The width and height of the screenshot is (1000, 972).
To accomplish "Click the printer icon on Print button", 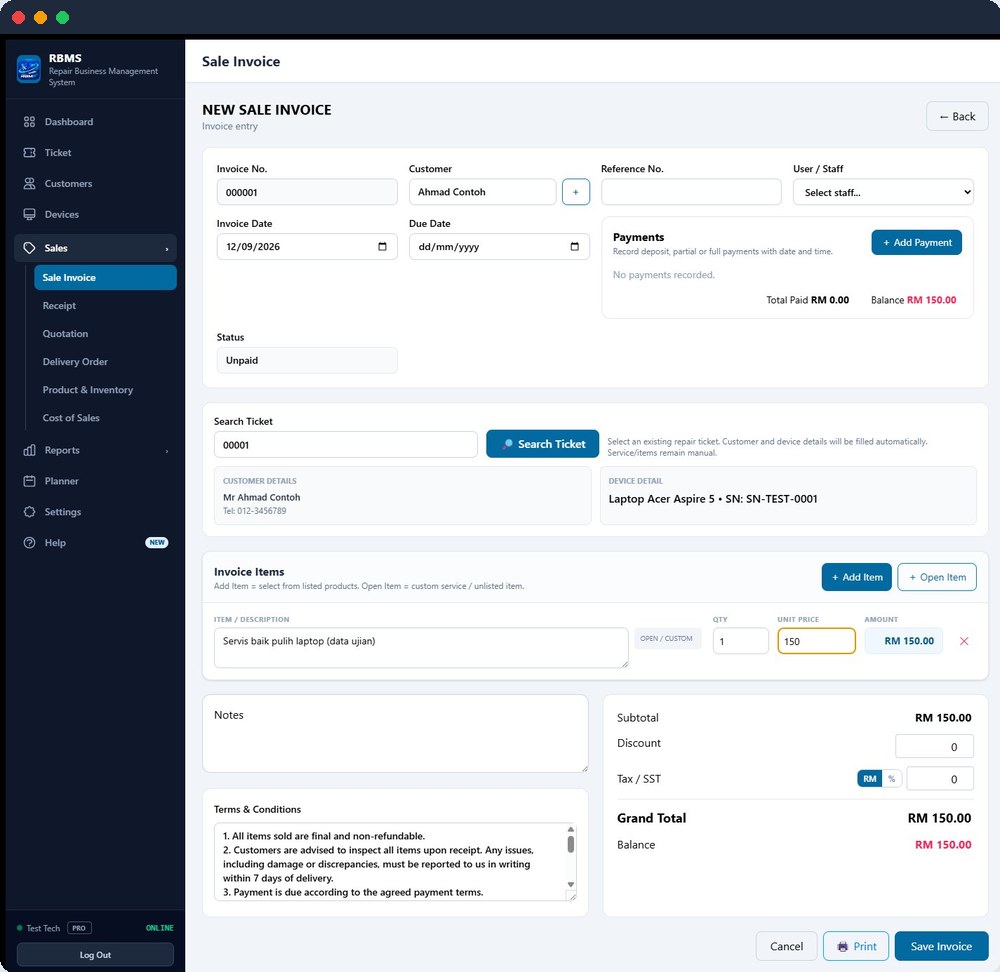I will tap(842, 946).
